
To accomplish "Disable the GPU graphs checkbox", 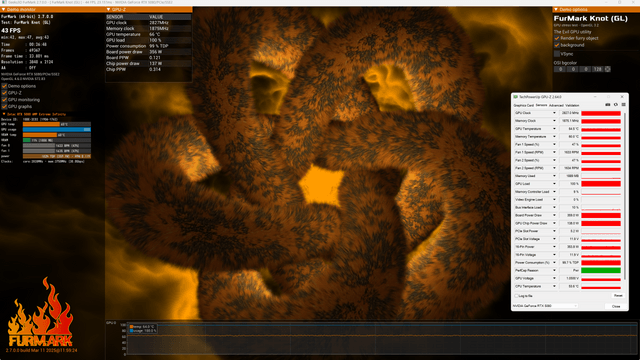I will (4, 107).
